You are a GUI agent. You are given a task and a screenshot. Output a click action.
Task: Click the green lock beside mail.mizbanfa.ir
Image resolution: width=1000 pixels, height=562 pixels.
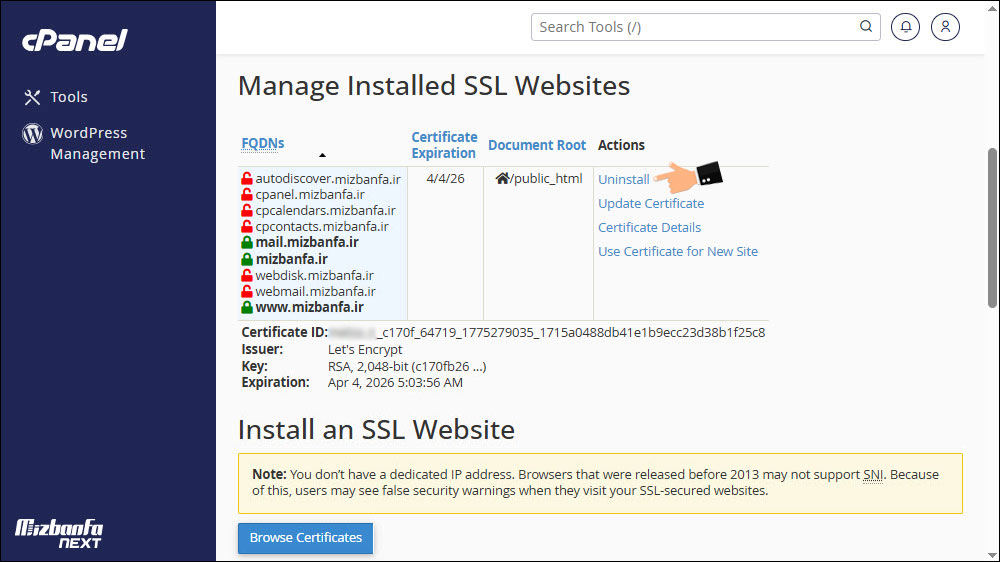[x=247, y=242]
